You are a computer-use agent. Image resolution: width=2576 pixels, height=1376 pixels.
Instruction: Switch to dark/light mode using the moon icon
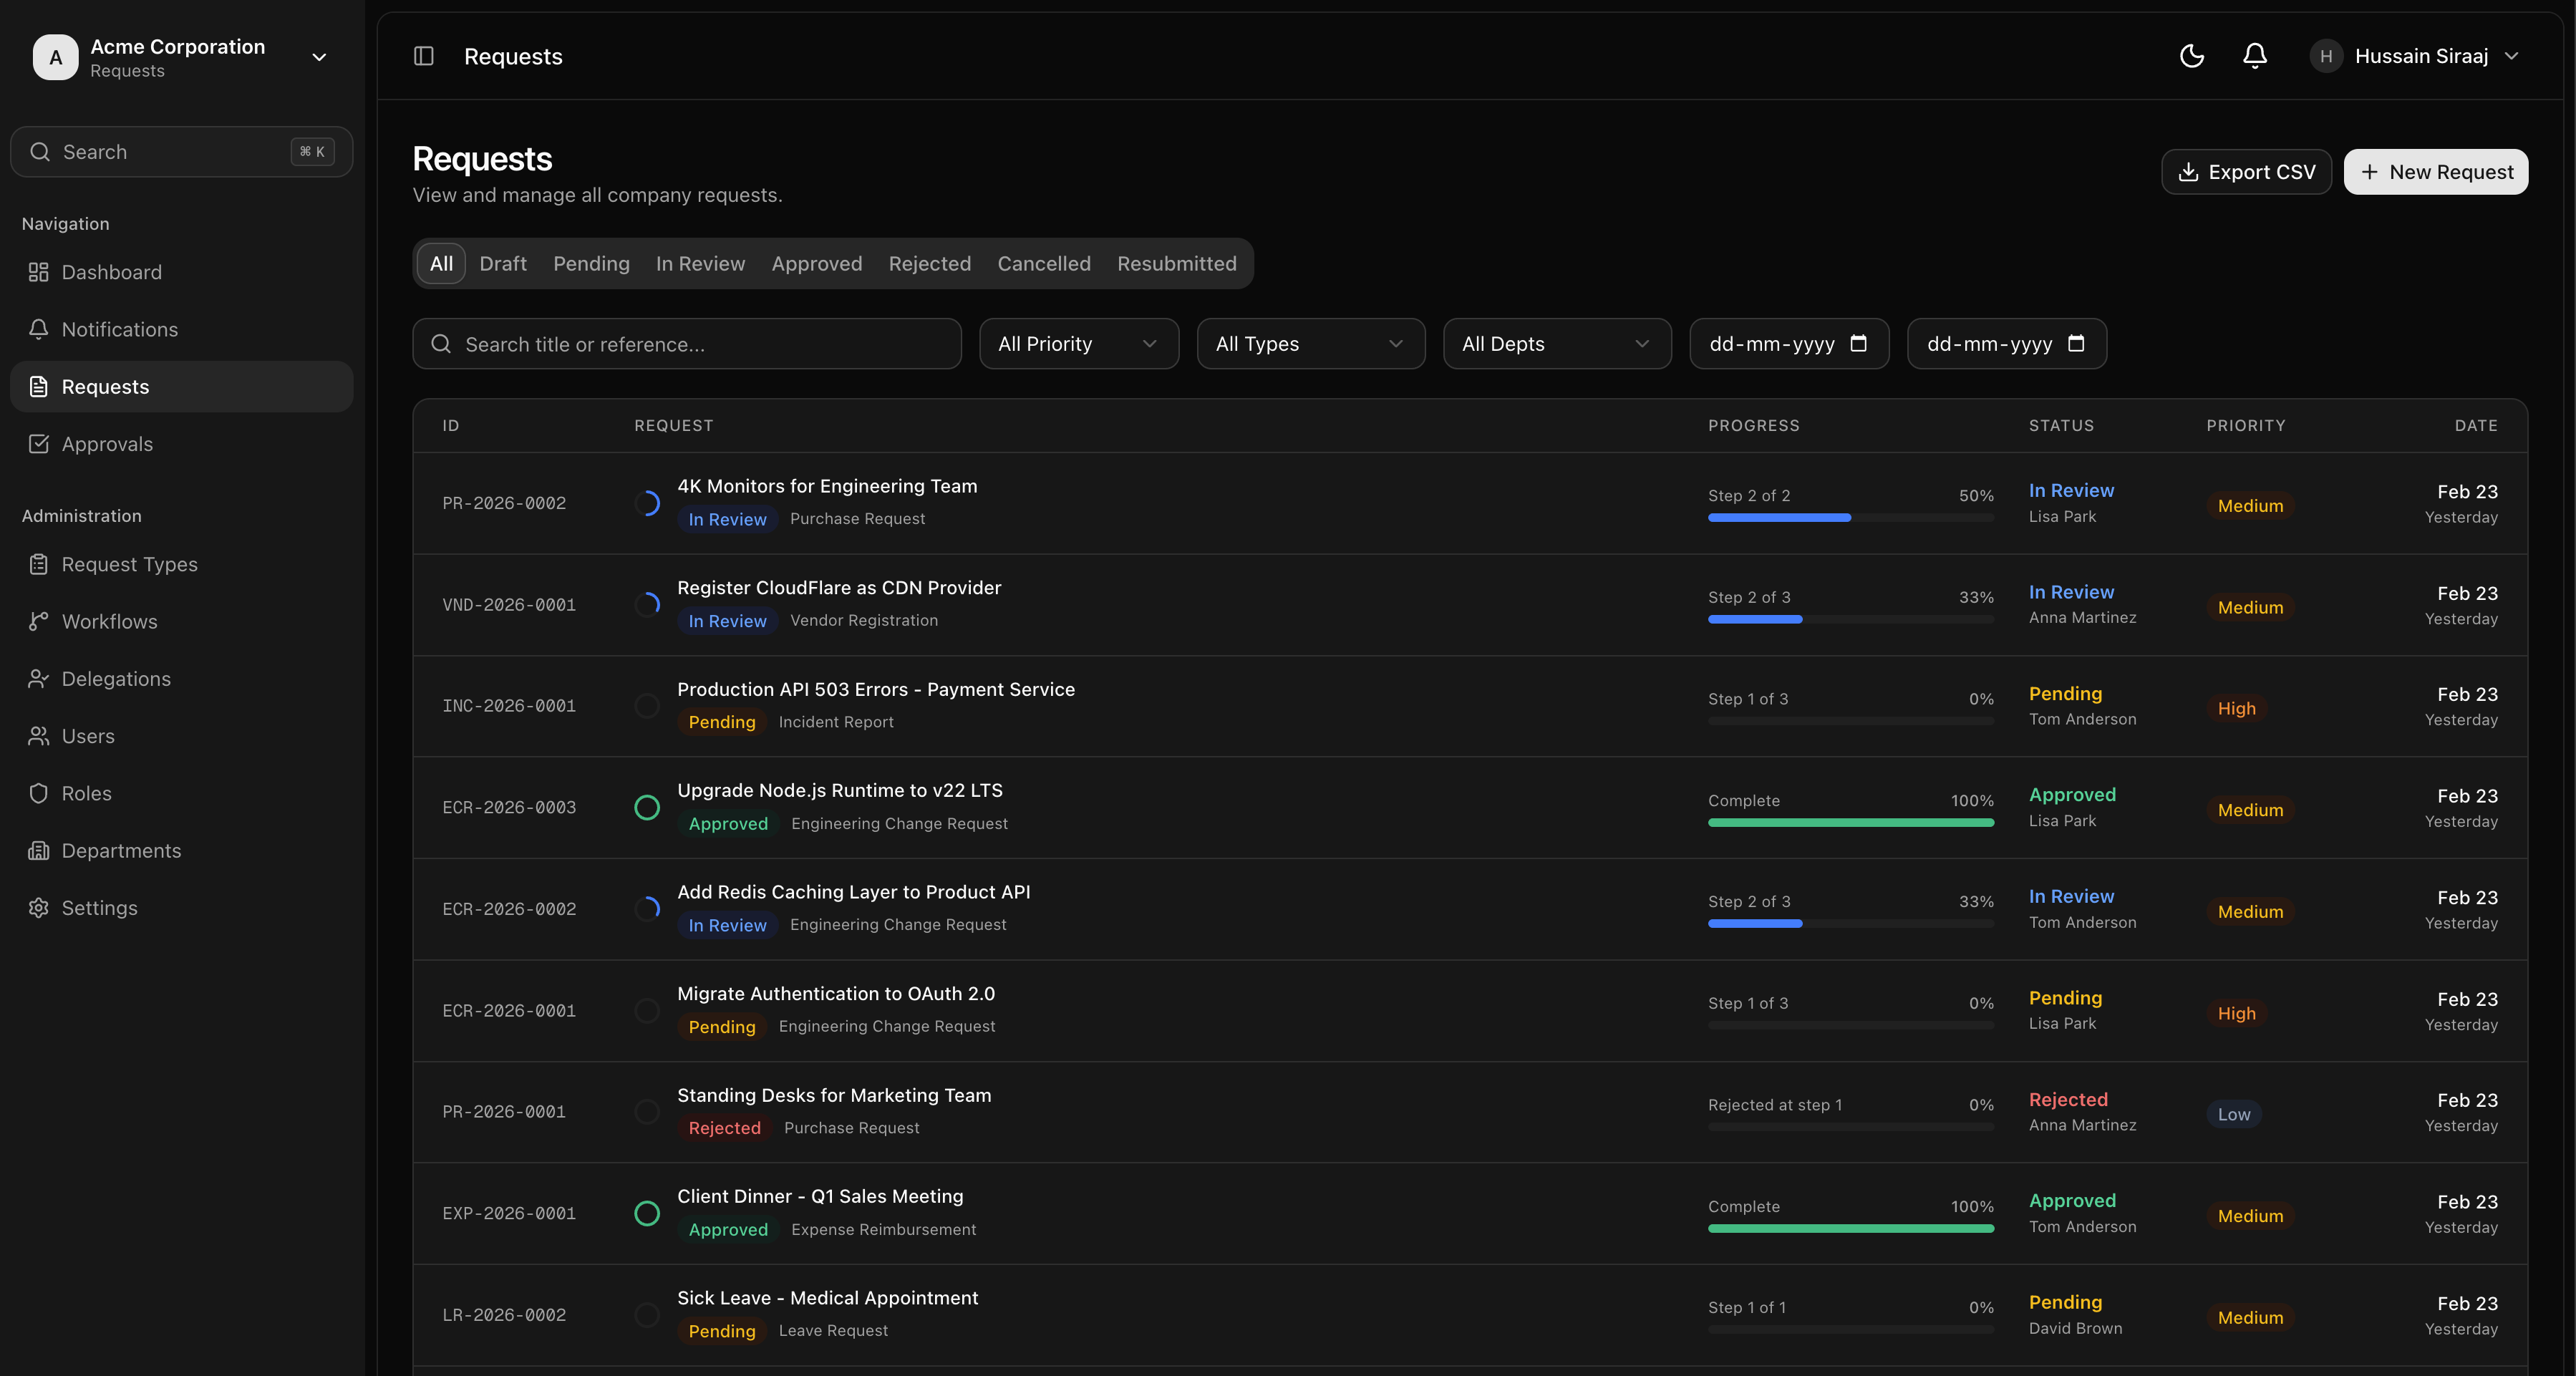(2192, 56)
